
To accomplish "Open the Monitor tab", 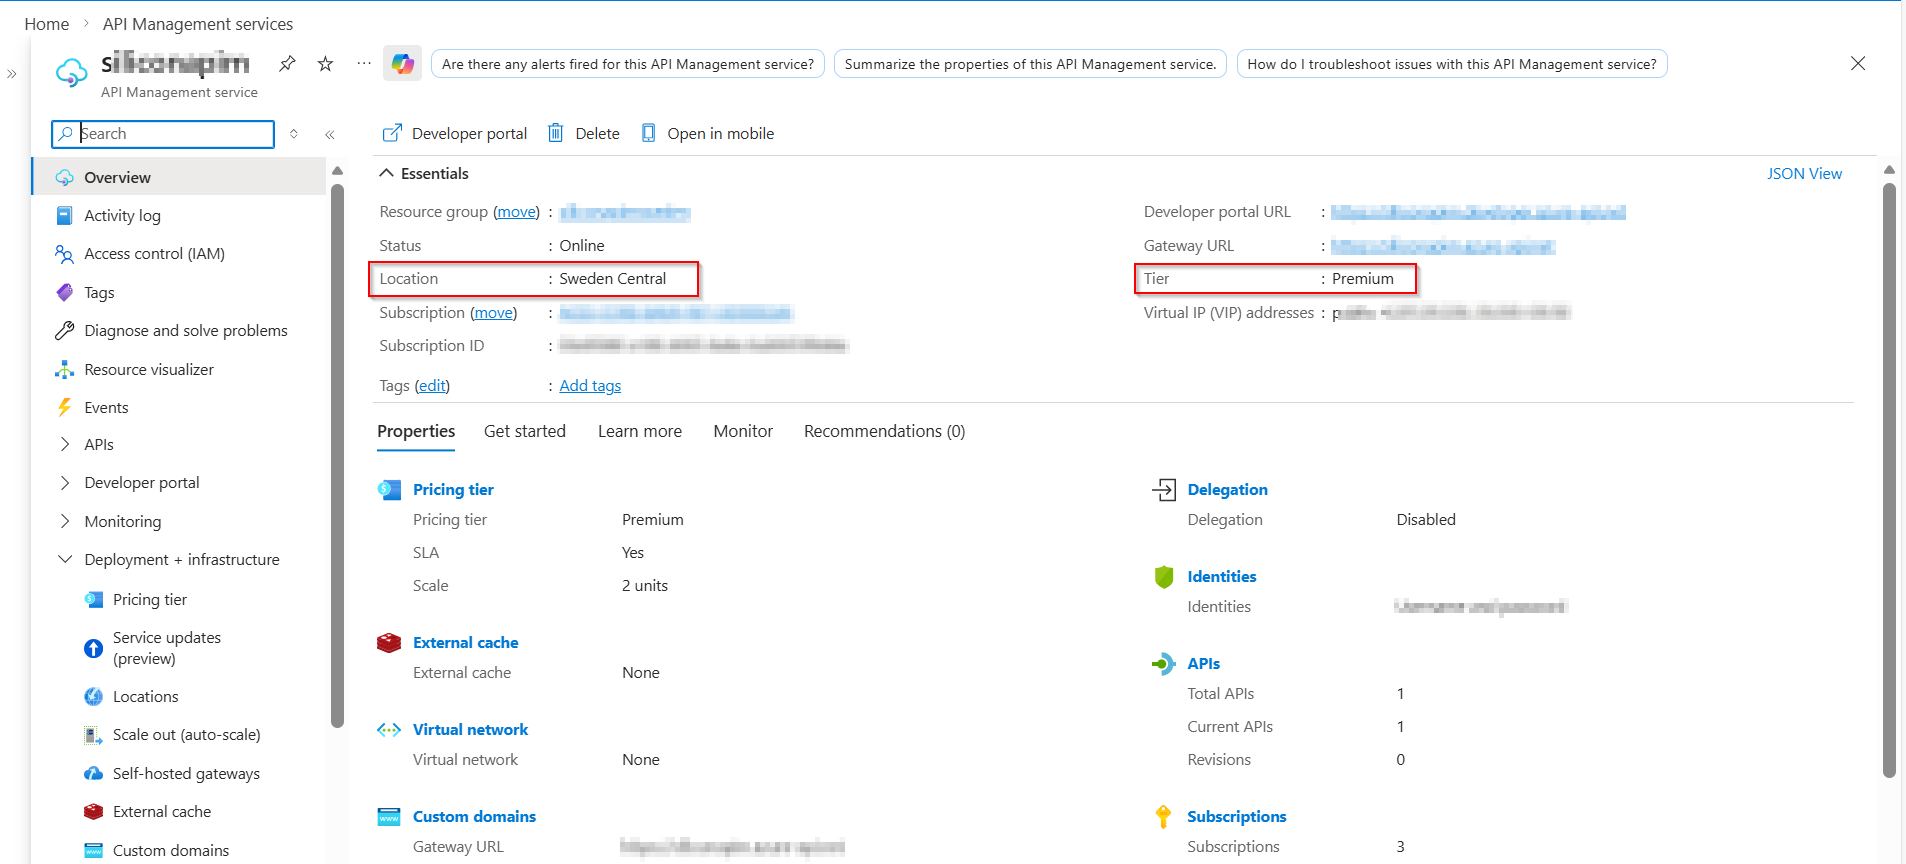I will [x=743, y=431].
